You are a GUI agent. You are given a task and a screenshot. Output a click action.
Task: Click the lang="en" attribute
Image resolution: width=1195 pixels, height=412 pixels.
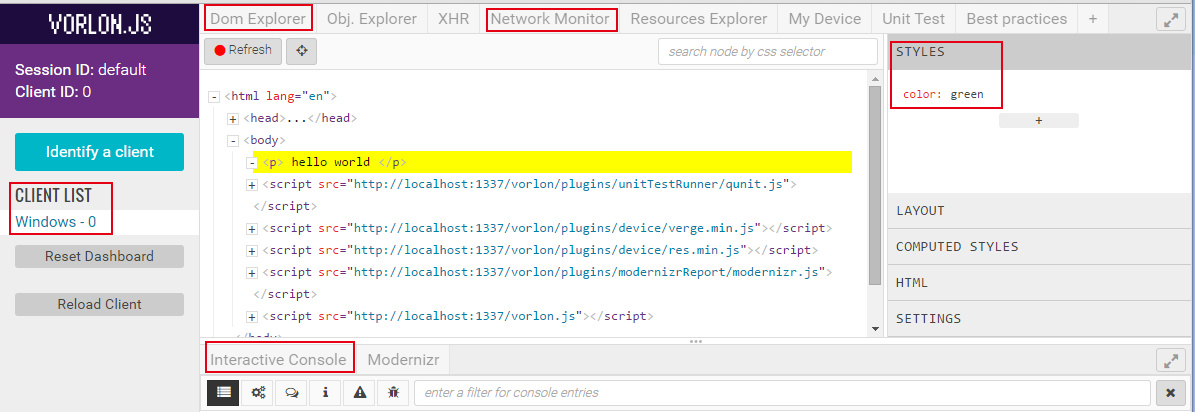(x=295, y=97)
